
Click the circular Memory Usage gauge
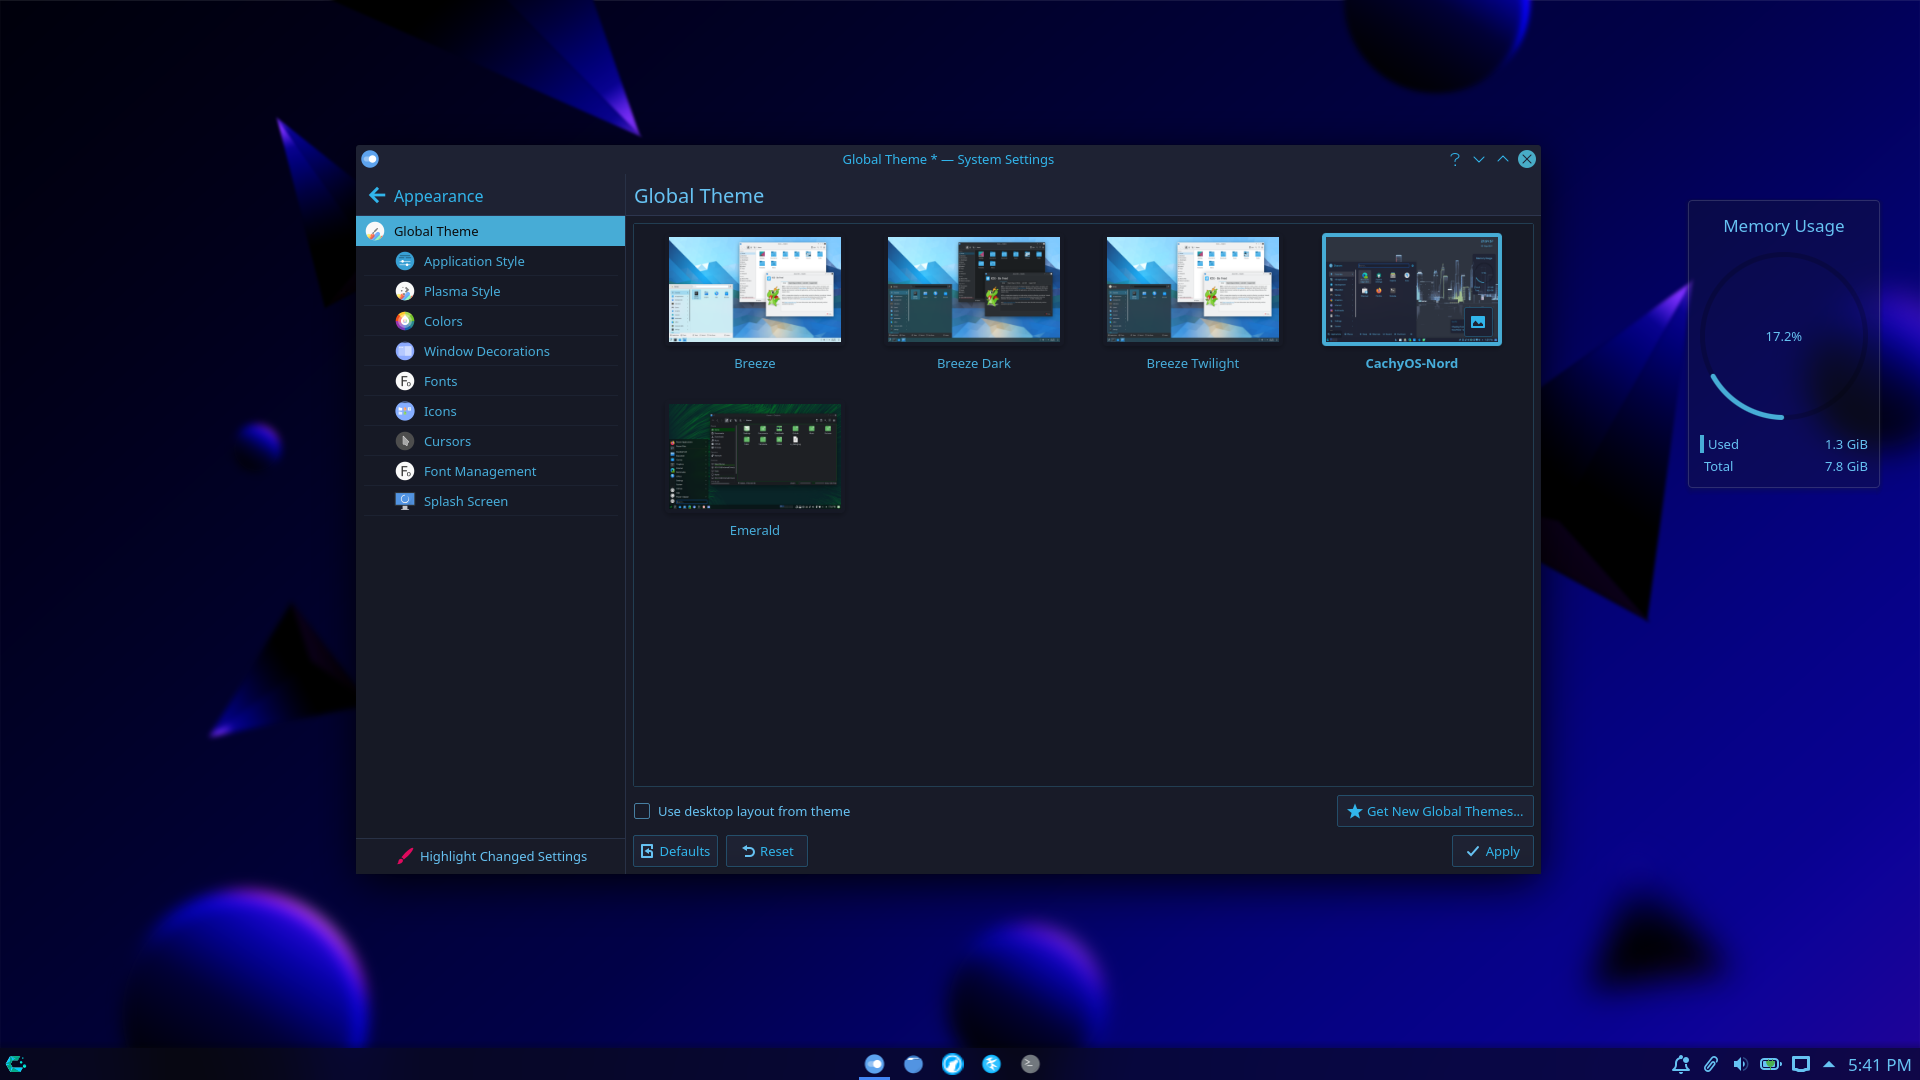click(x=1783, y=336)
